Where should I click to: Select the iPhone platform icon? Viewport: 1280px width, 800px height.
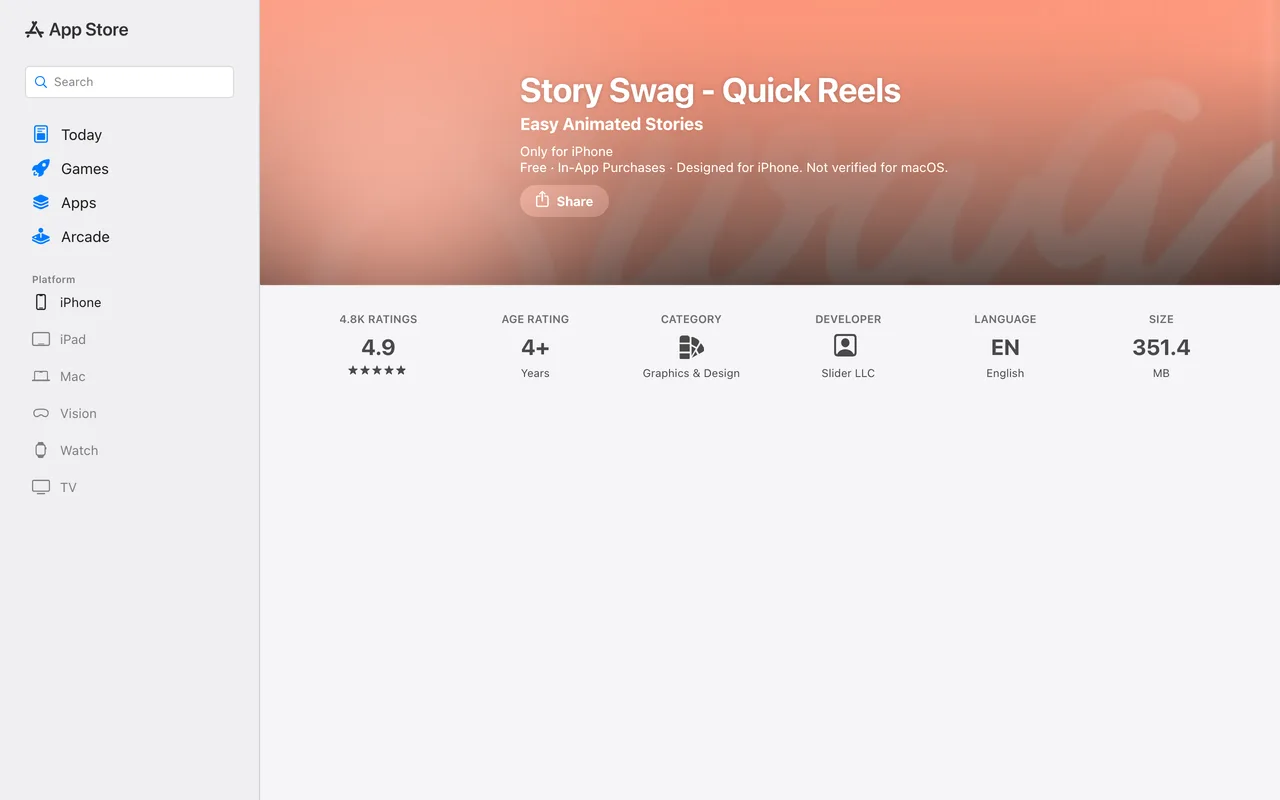coord(41,302)
